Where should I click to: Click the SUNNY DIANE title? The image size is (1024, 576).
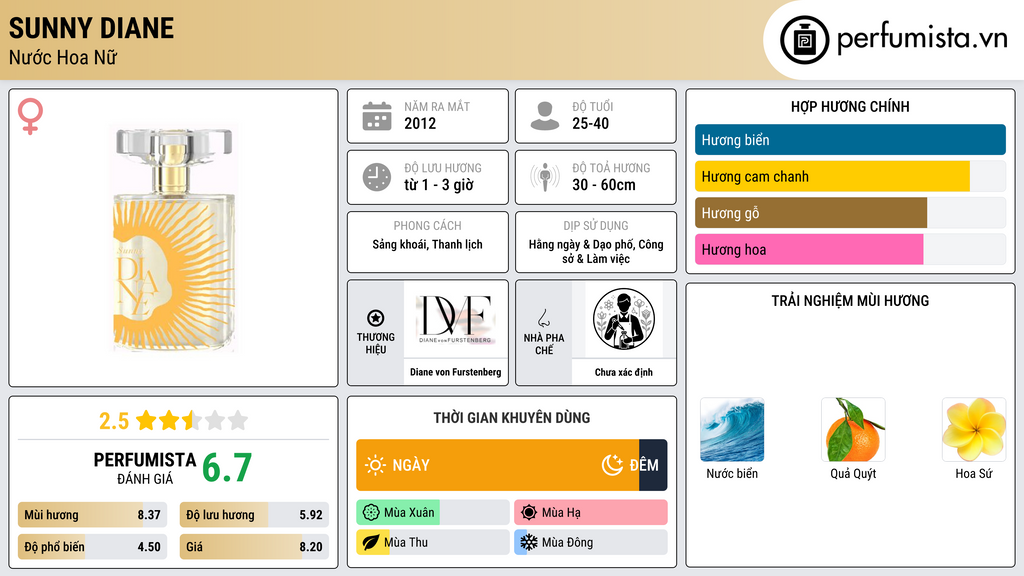pyautogui.click(x=91, y=28)
